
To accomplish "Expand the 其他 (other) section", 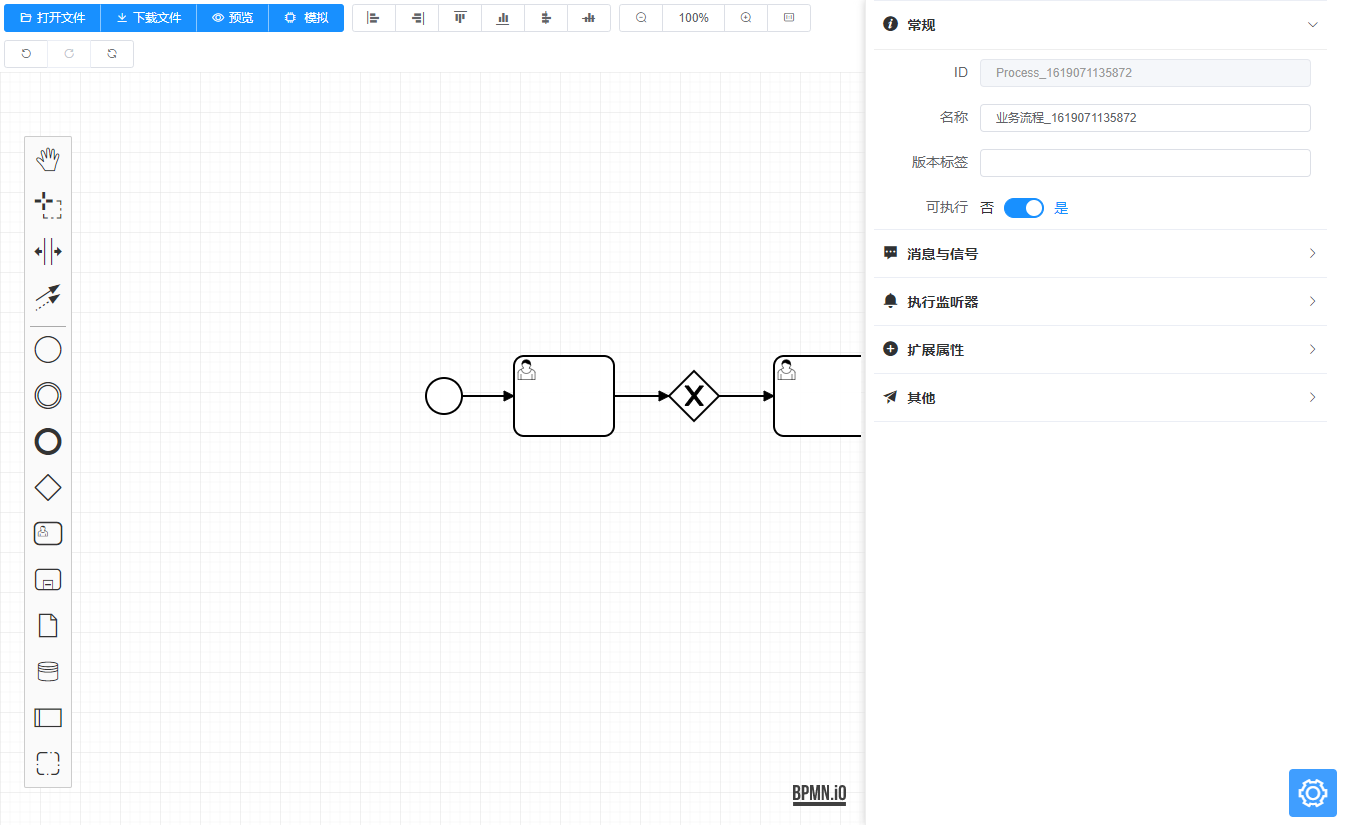I will (1101, 398).
